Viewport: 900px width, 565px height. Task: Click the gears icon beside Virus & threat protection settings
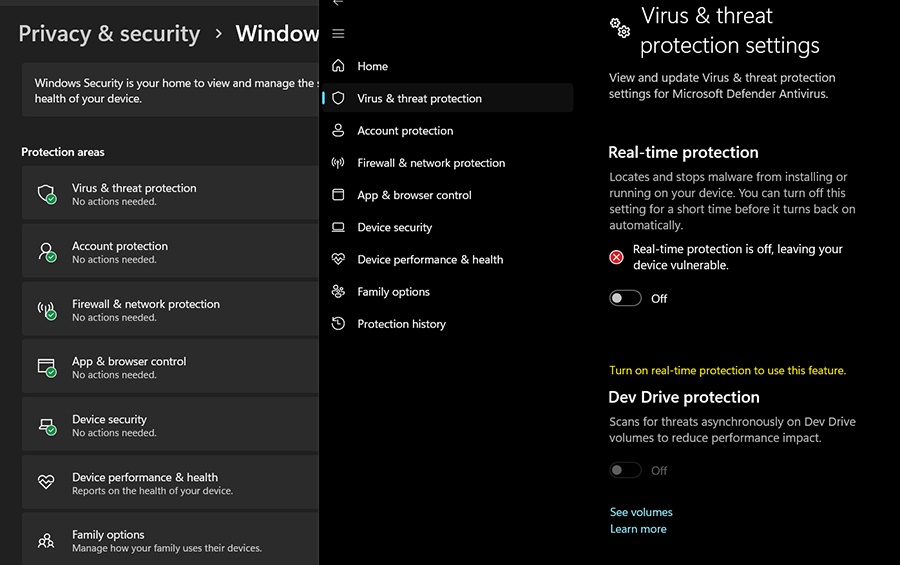620,28
